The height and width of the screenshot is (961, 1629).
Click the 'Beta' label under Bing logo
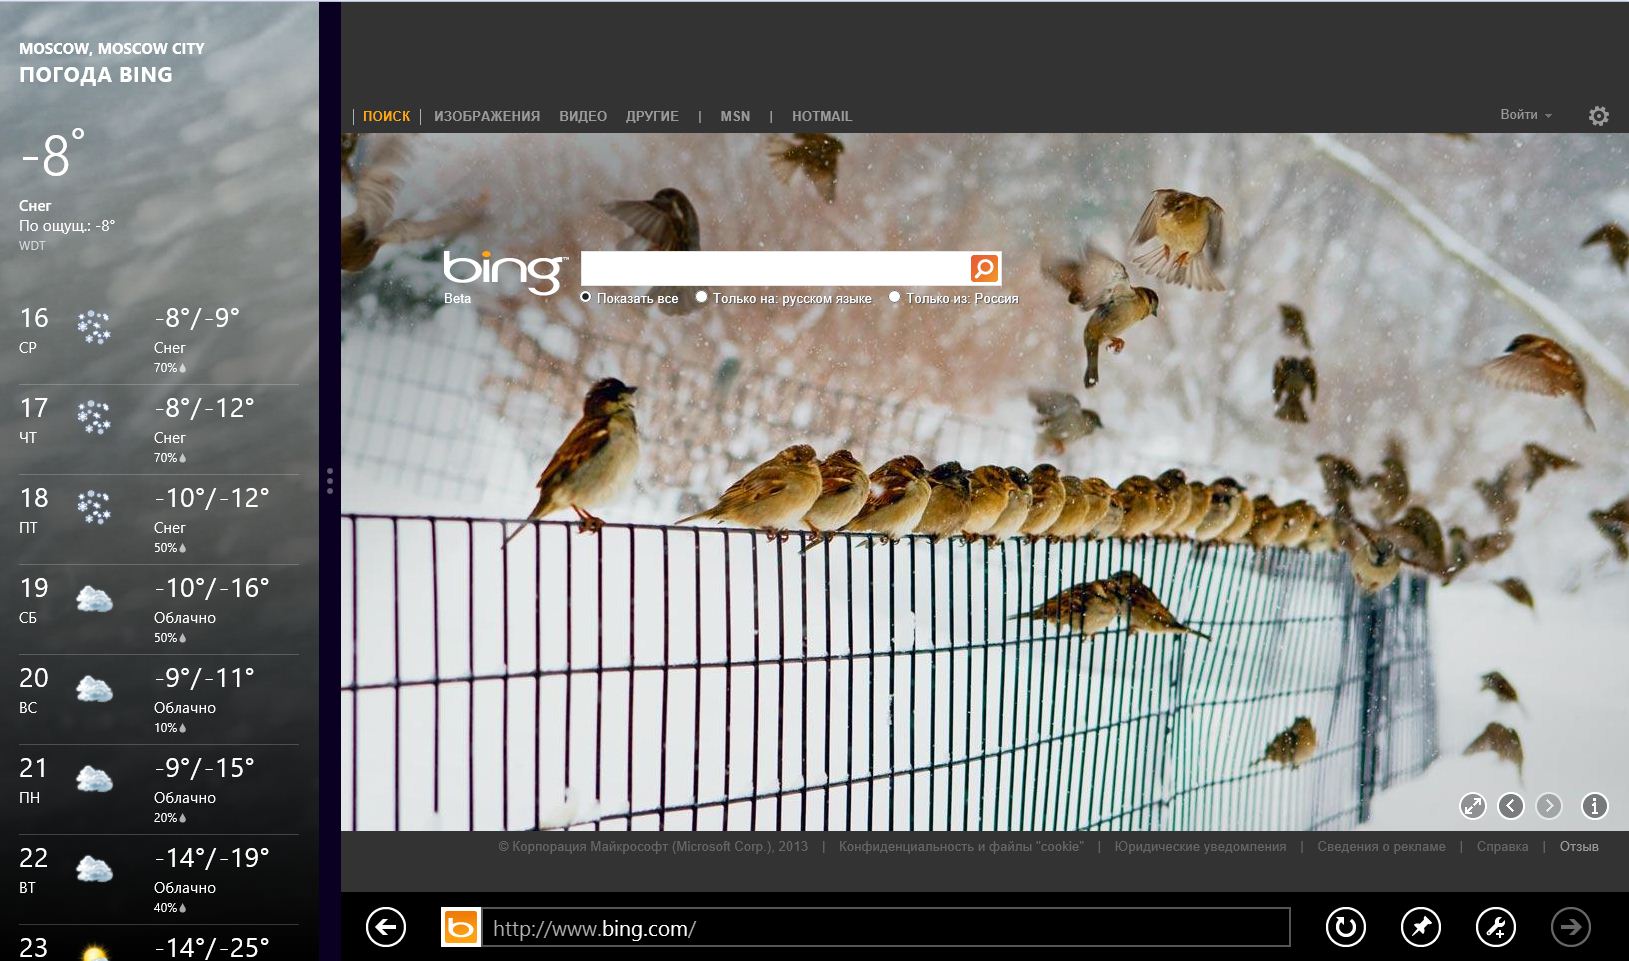(x=457, y=299)
